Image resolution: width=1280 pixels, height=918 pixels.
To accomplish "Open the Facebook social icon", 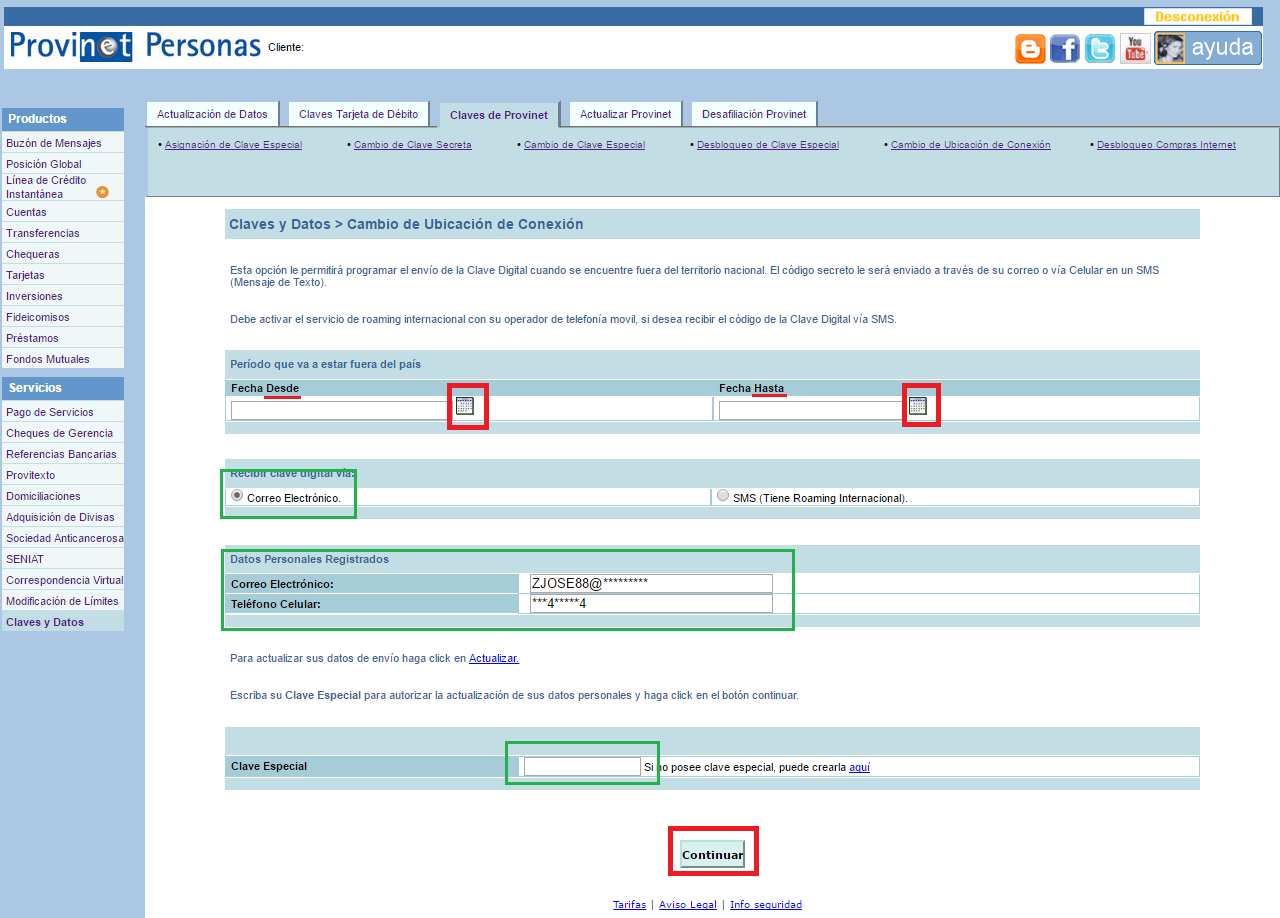I will (x=1065, y=48).
